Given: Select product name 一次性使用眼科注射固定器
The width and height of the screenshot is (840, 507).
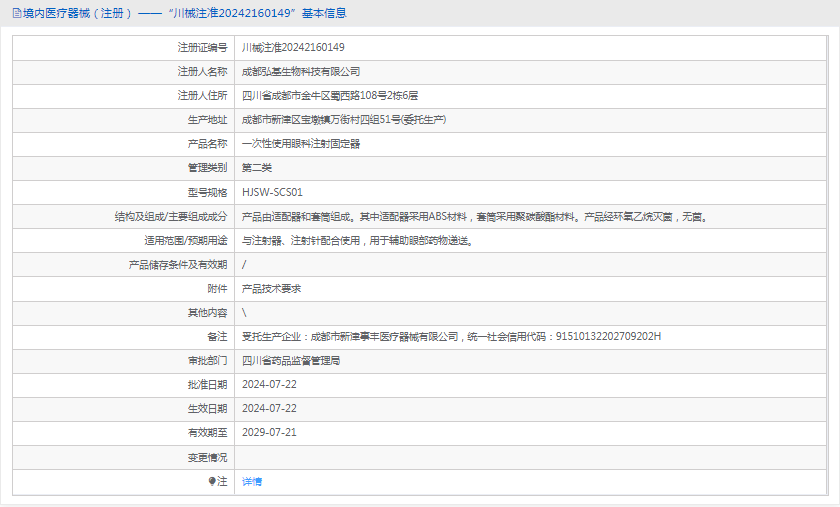Looking at the screenshot, I should coord(301,143).
